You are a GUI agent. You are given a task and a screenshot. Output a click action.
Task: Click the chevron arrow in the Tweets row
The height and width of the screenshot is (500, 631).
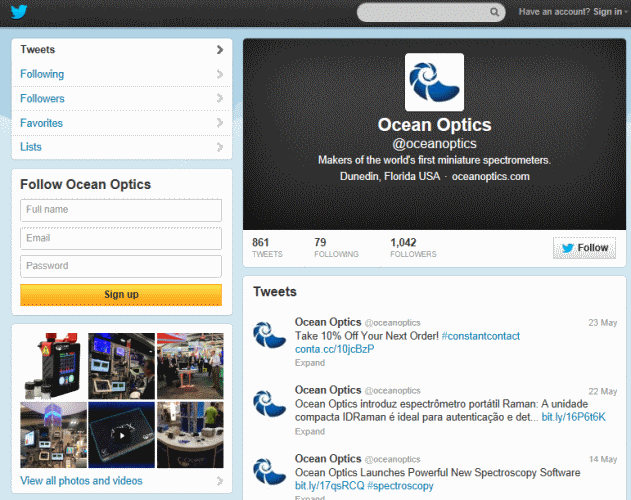click(x=220, y=50)
